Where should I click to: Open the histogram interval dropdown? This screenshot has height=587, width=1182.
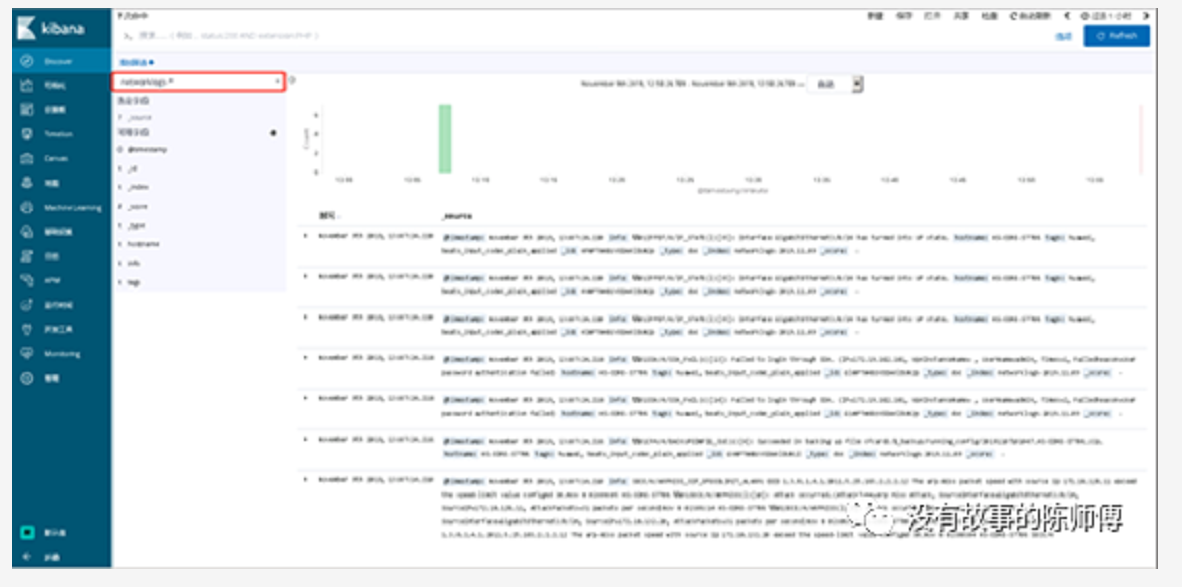pyautogui.click(x=835, y=84)
